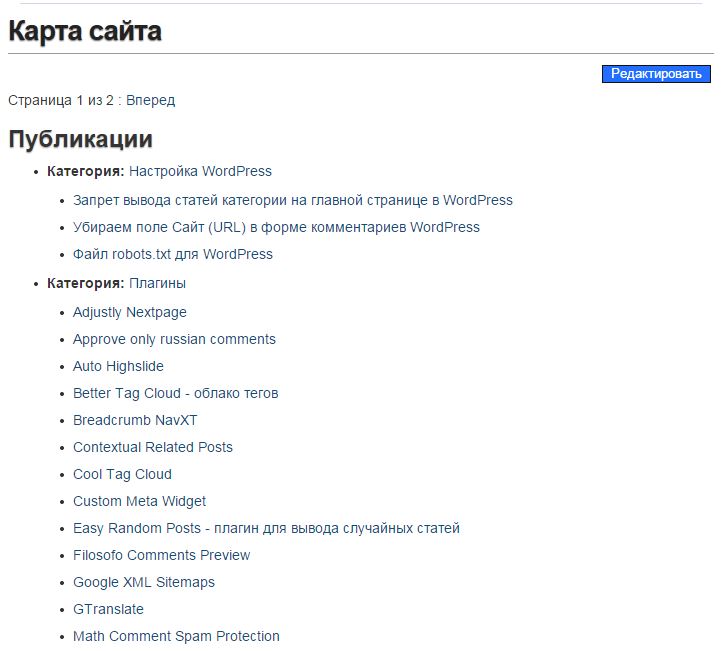Open Файл robots.txt для WordPress link

point(172,254)
